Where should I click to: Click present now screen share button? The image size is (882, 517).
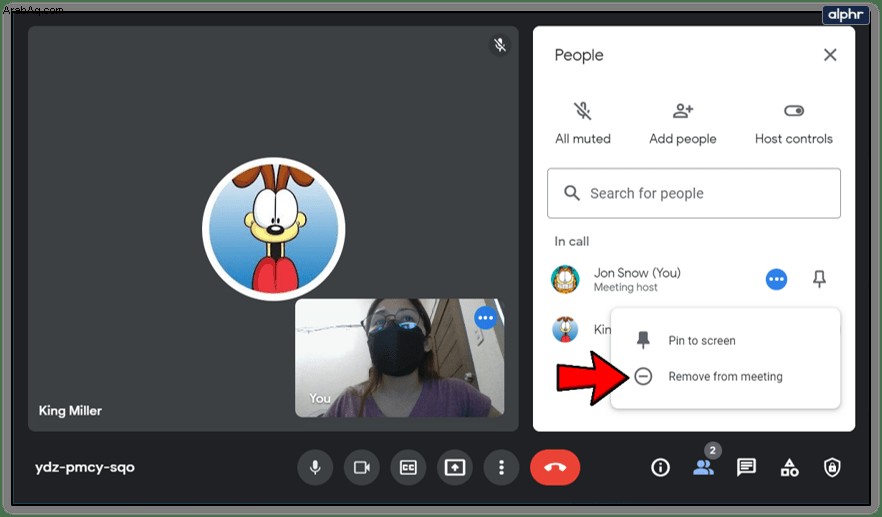pyautogui.click(x=455, y=467)
